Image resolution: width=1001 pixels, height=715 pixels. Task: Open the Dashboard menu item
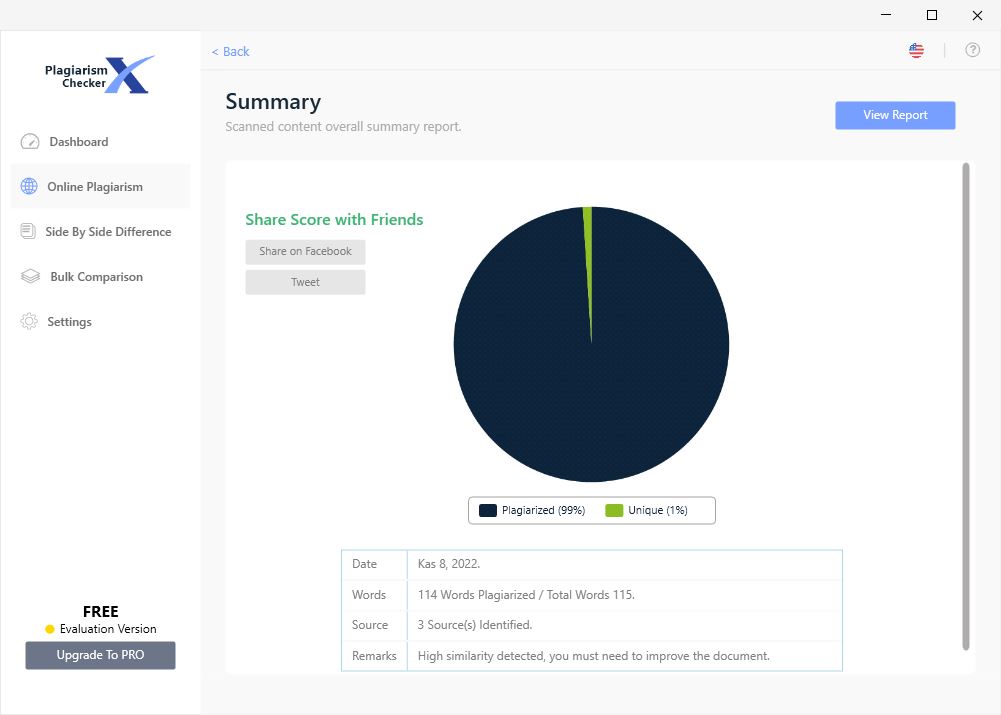(100, 142)
